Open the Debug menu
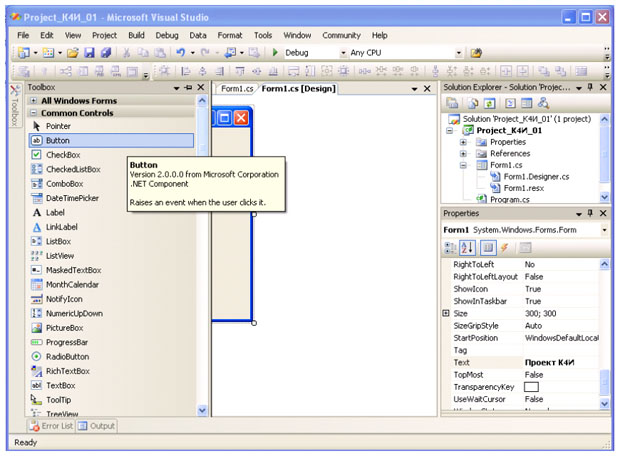The height and width of the screenshot is (456, 620). point(167,35)
